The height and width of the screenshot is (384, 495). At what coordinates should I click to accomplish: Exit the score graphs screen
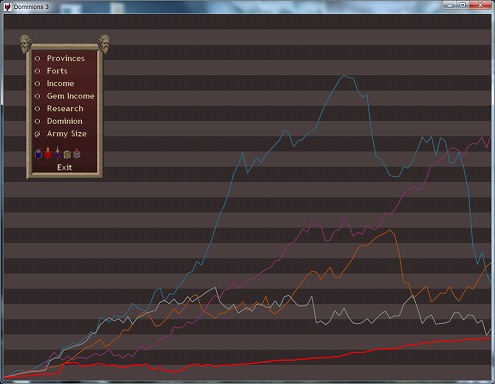coord(64,167)
